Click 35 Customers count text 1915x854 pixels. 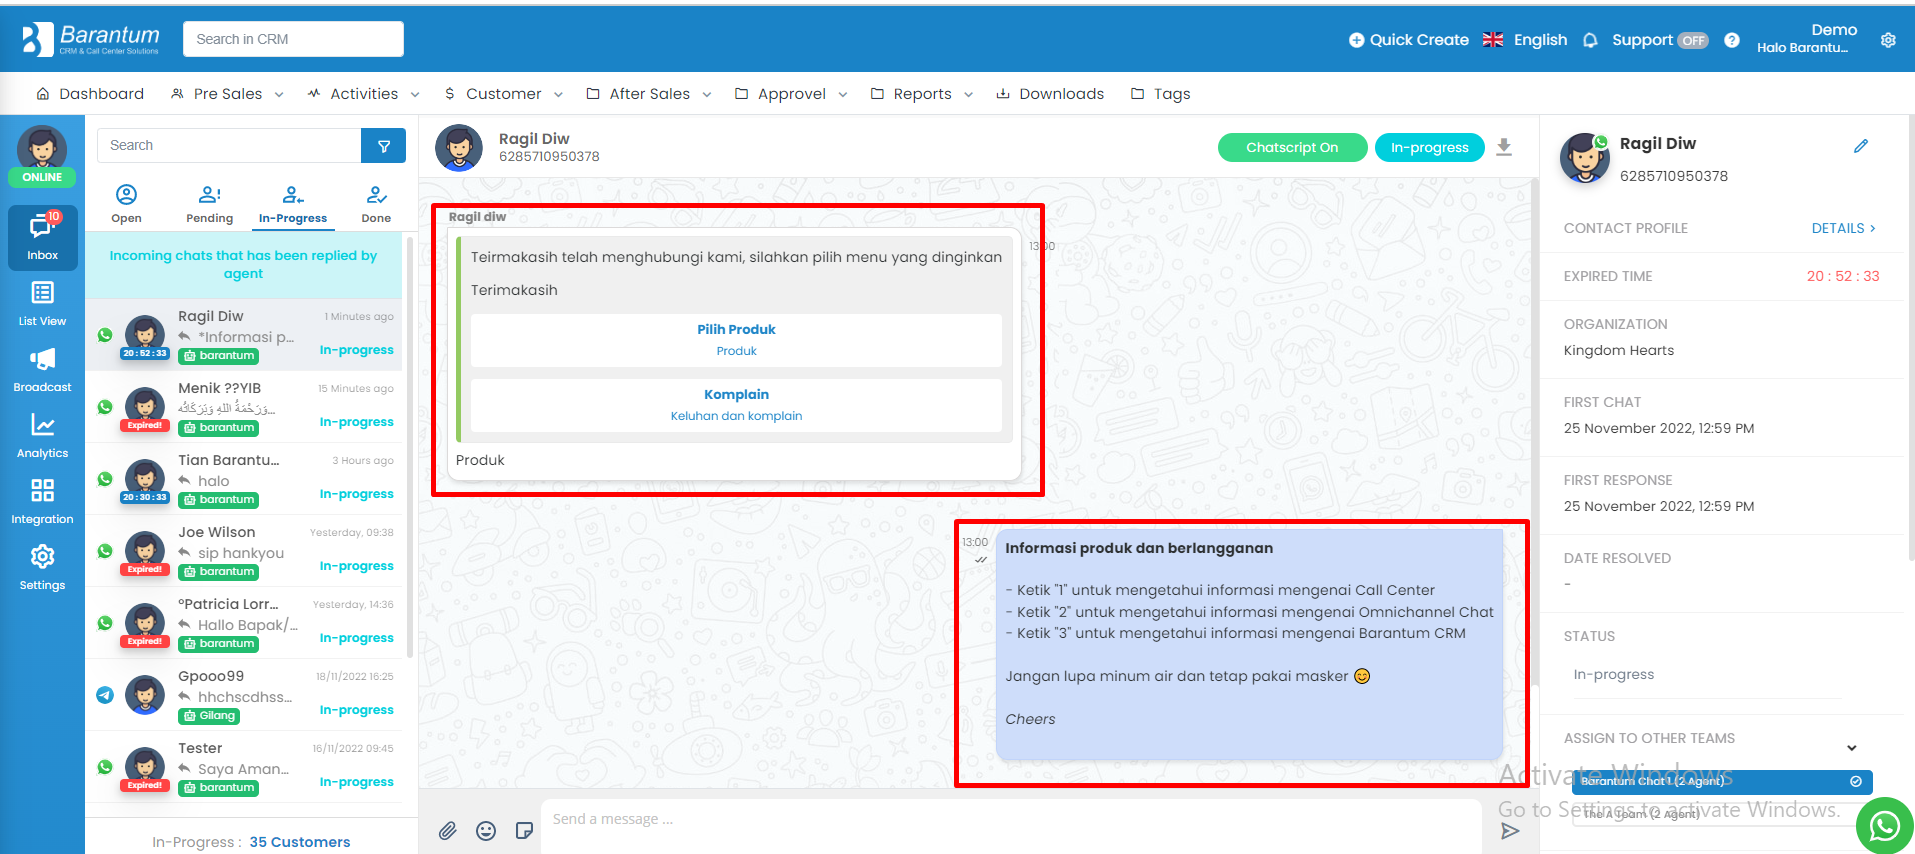[300, 842]
